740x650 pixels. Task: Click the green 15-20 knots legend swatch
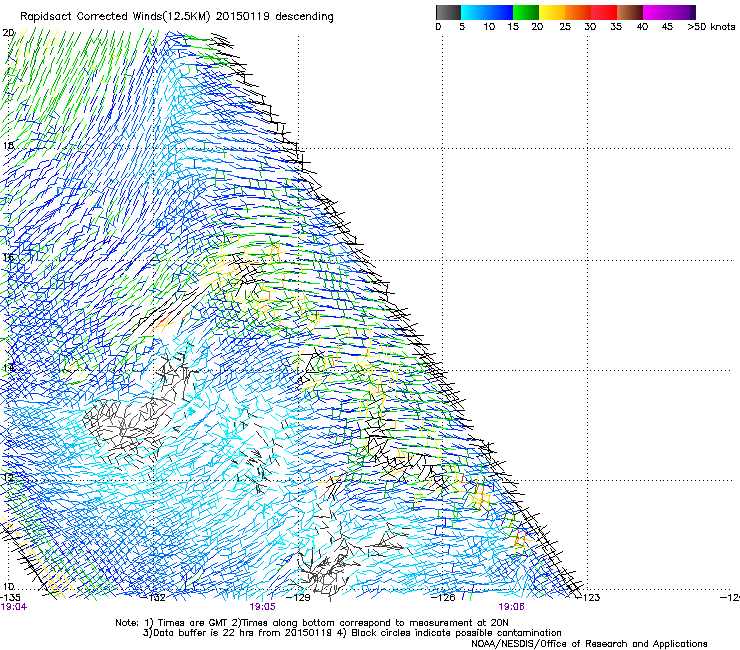[x=526, y=12]
